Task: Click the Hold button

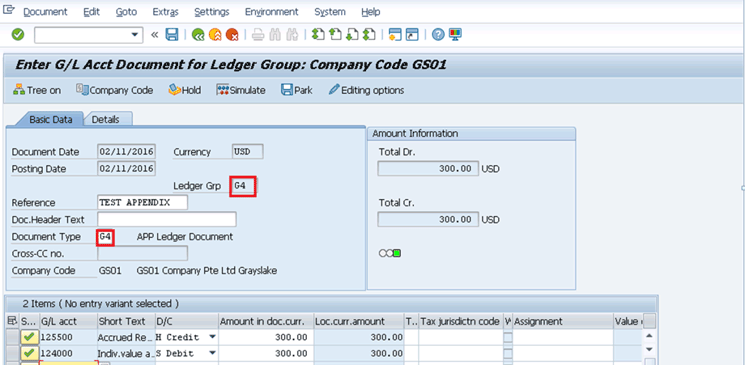Action: (x=185, y=90)
